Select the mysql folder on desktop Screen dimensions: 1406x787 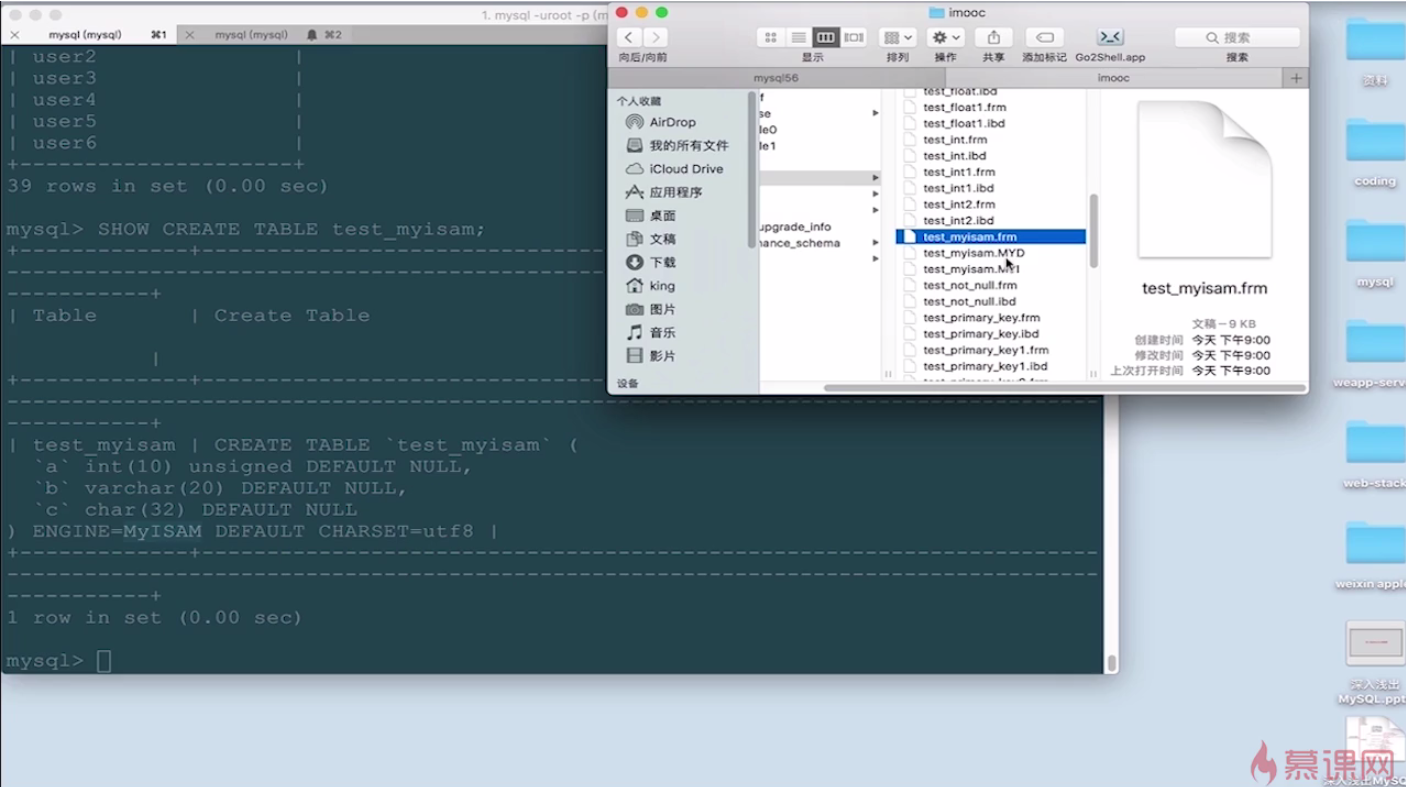1375,251
